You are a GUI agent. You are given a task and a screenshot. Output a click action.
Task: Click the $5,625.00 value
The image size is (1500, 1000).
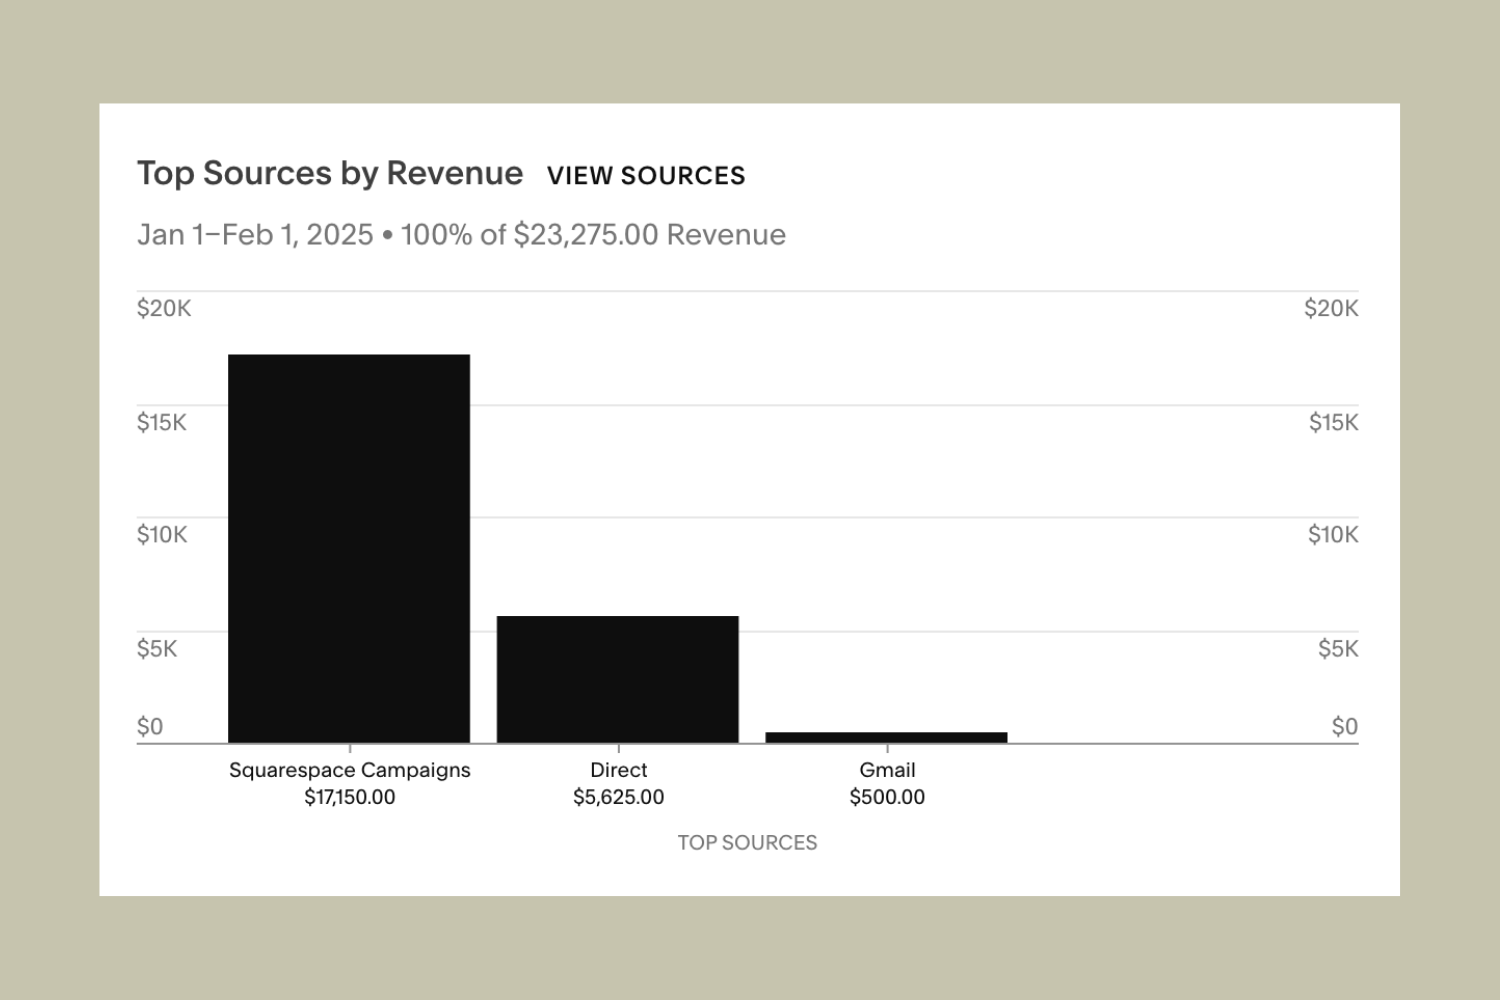coord(618,797)
